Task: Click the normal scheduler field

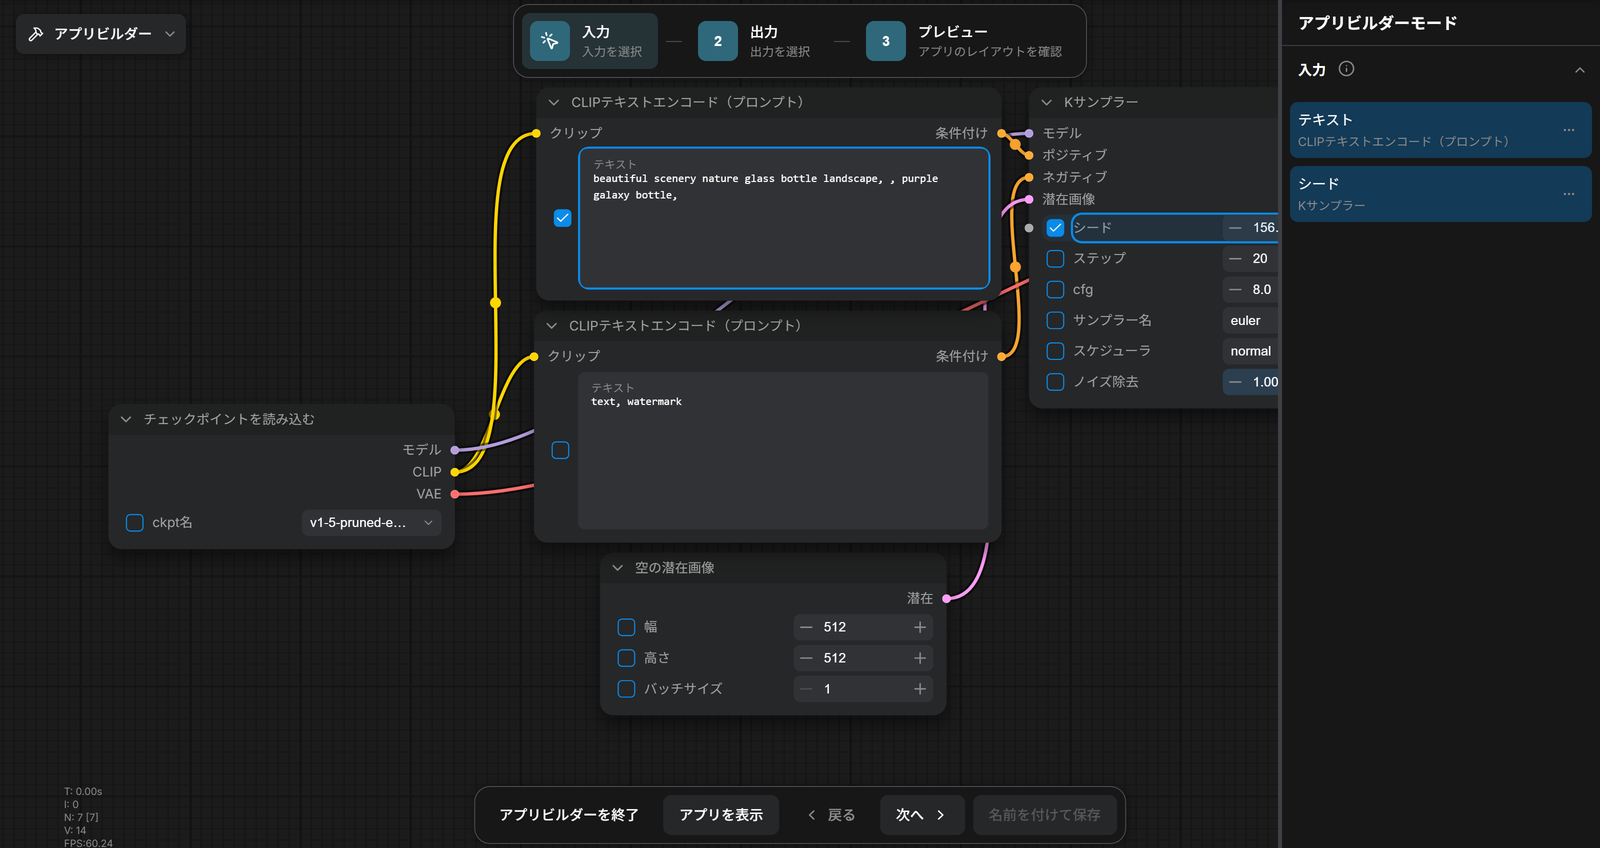Action: (1250, 351)
